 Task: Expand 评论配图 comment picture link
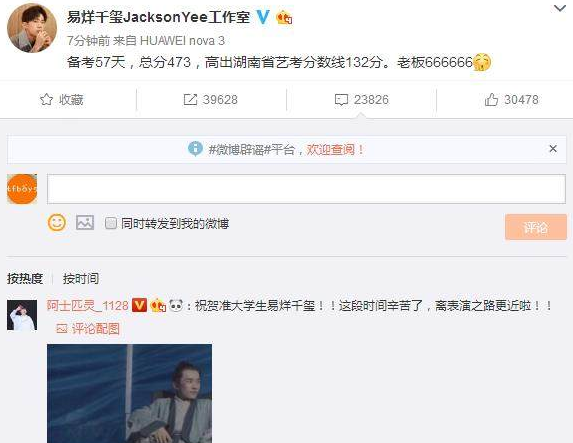point(88,329)
